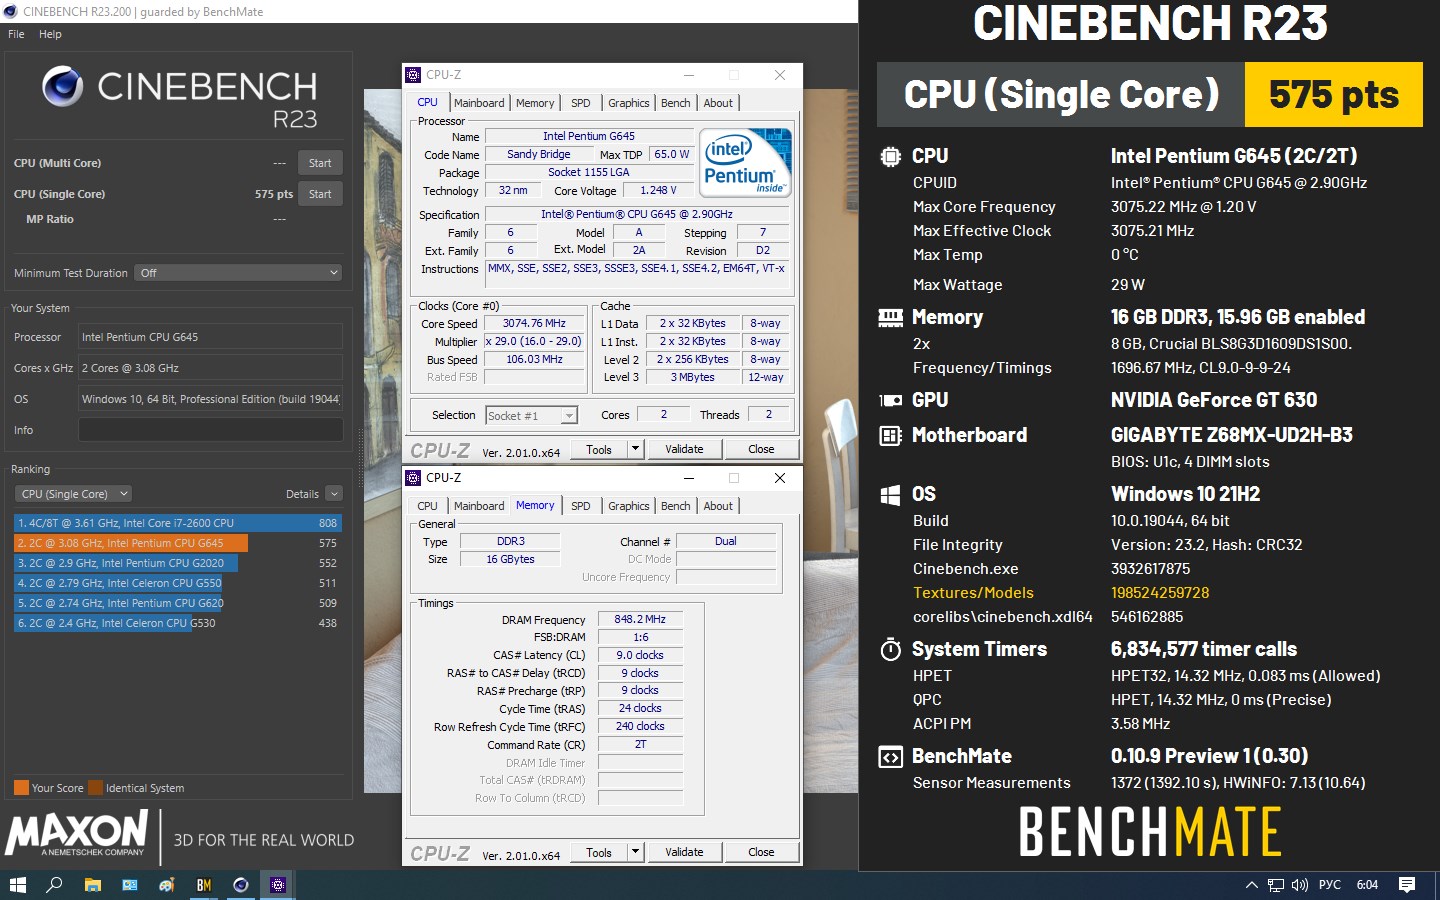Click the CPU-Z taskbar icon

278,885
